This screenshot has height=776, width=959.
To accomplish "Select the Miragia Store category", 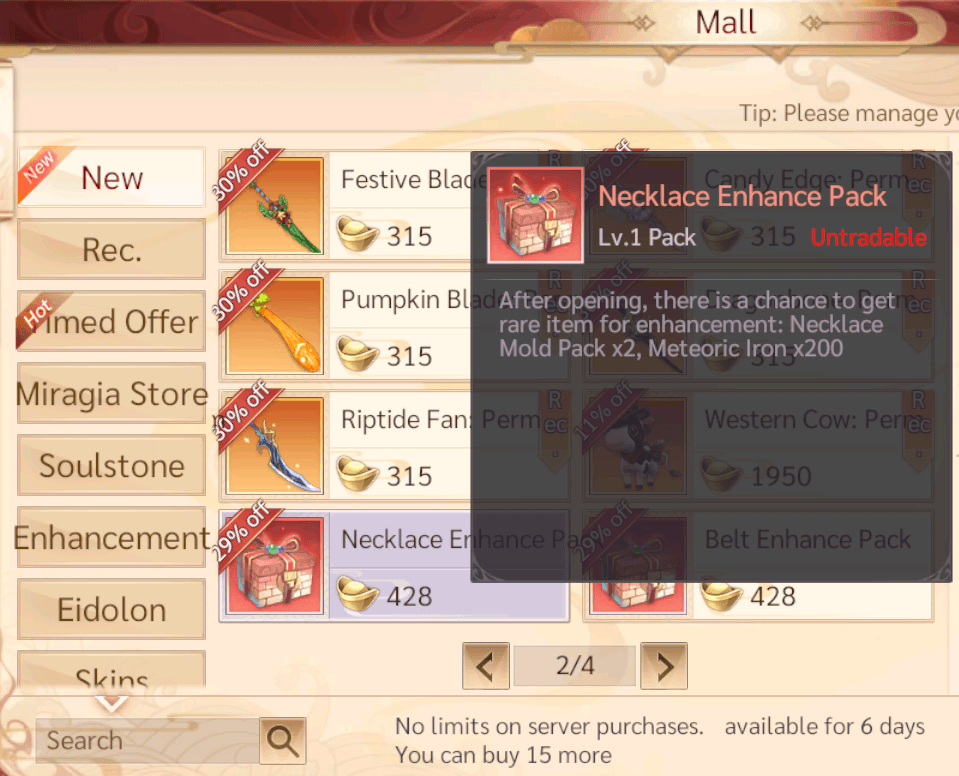I will point(111,393).
